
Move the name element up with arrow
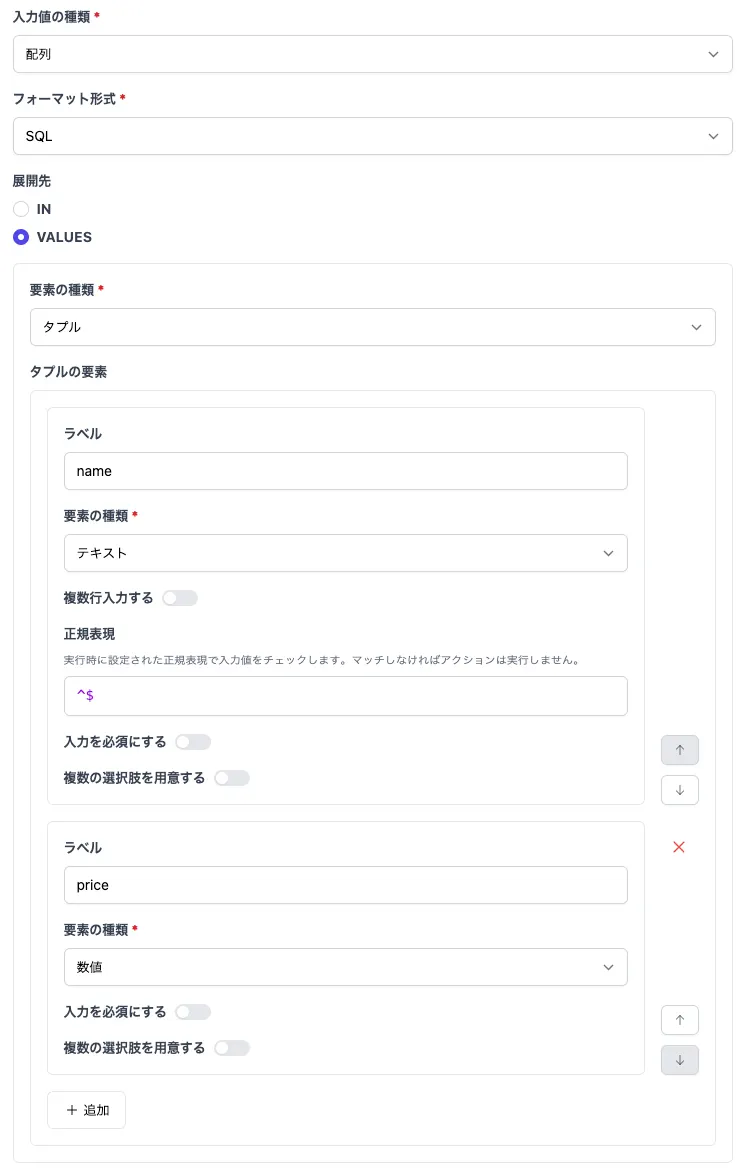[679, 750]
